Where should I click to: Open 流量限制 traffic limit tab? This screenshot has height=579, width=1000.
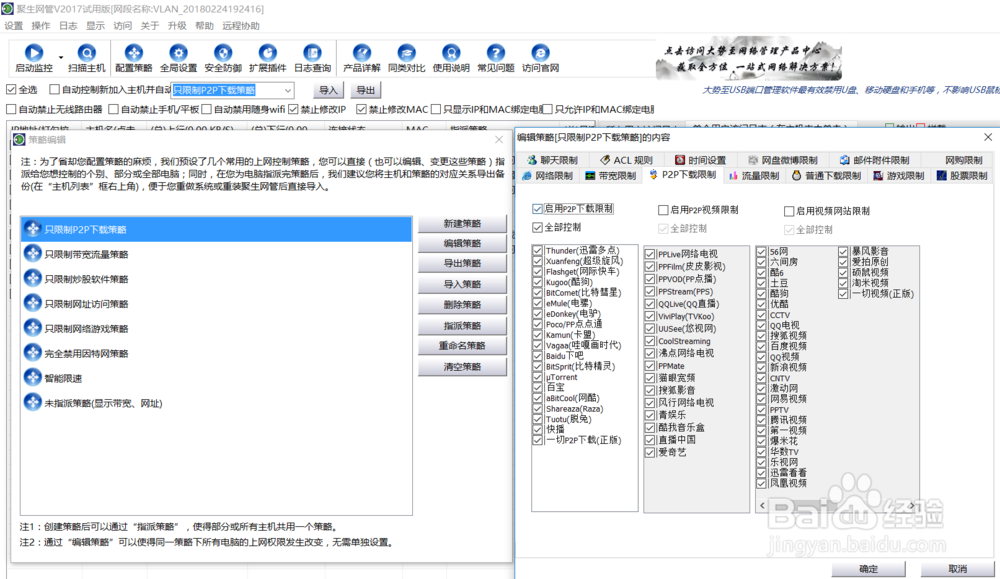coord(754,175)
